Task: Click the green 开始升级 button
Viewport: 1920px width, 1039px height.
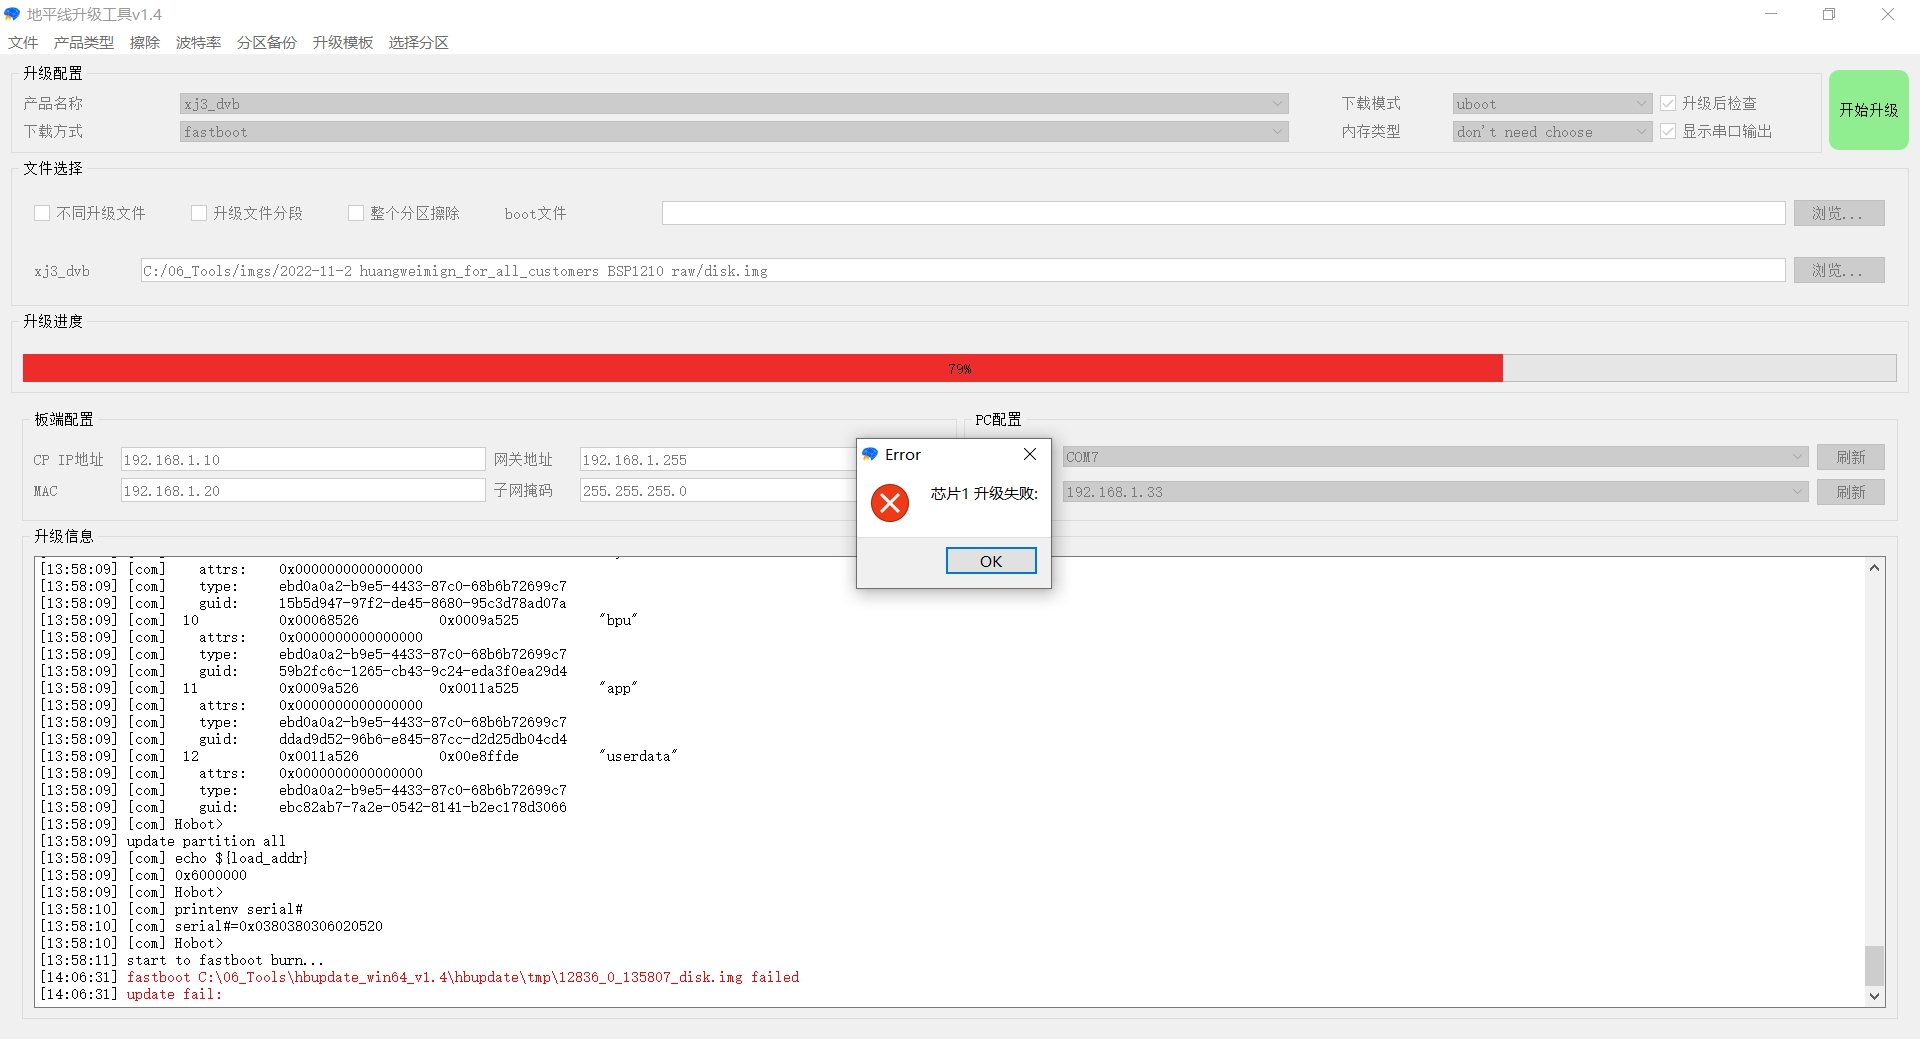Action: 1868,110
